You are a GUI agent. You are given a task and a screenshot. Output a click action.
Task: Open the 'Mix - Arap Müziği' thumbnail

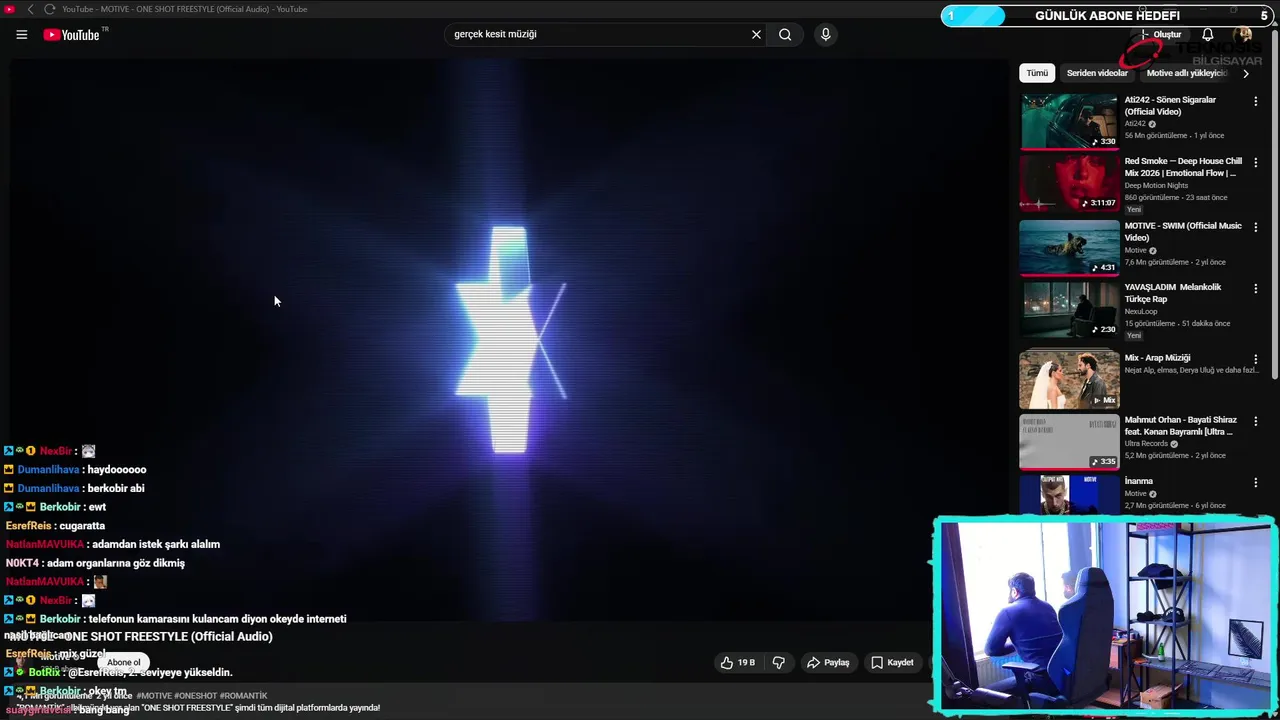click(x=1069, y=379)
